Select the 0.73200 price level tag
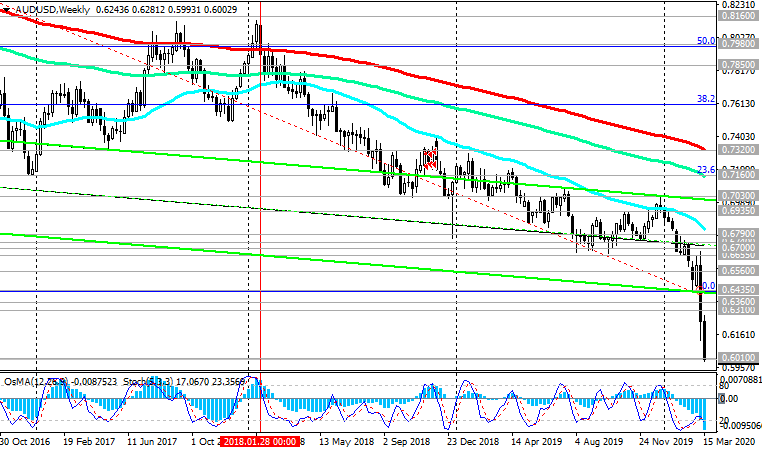This screenshot has width=762, height=452. click(739, 148)
